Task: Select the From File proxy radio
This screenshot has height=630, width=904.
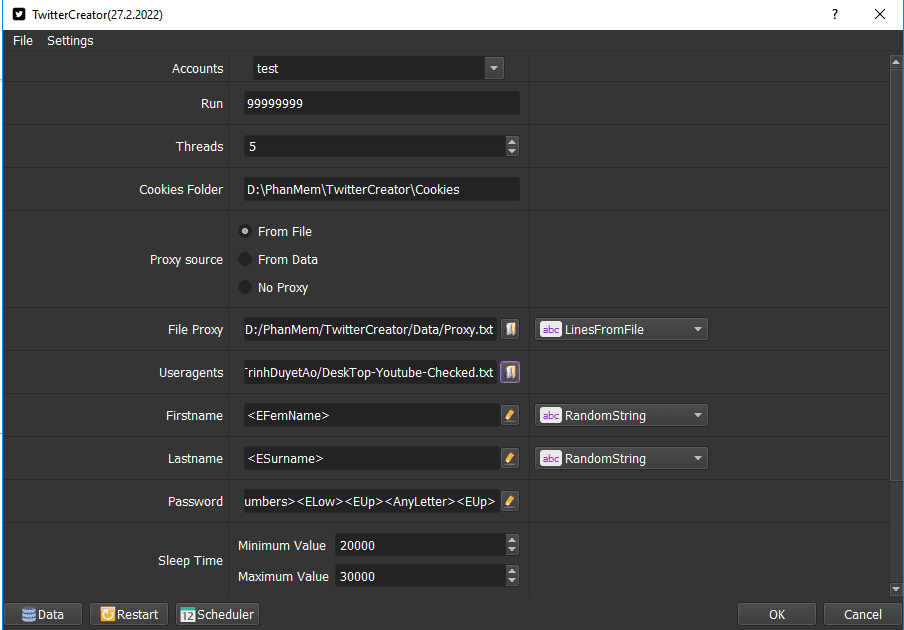Action: (x=245, y=231)
